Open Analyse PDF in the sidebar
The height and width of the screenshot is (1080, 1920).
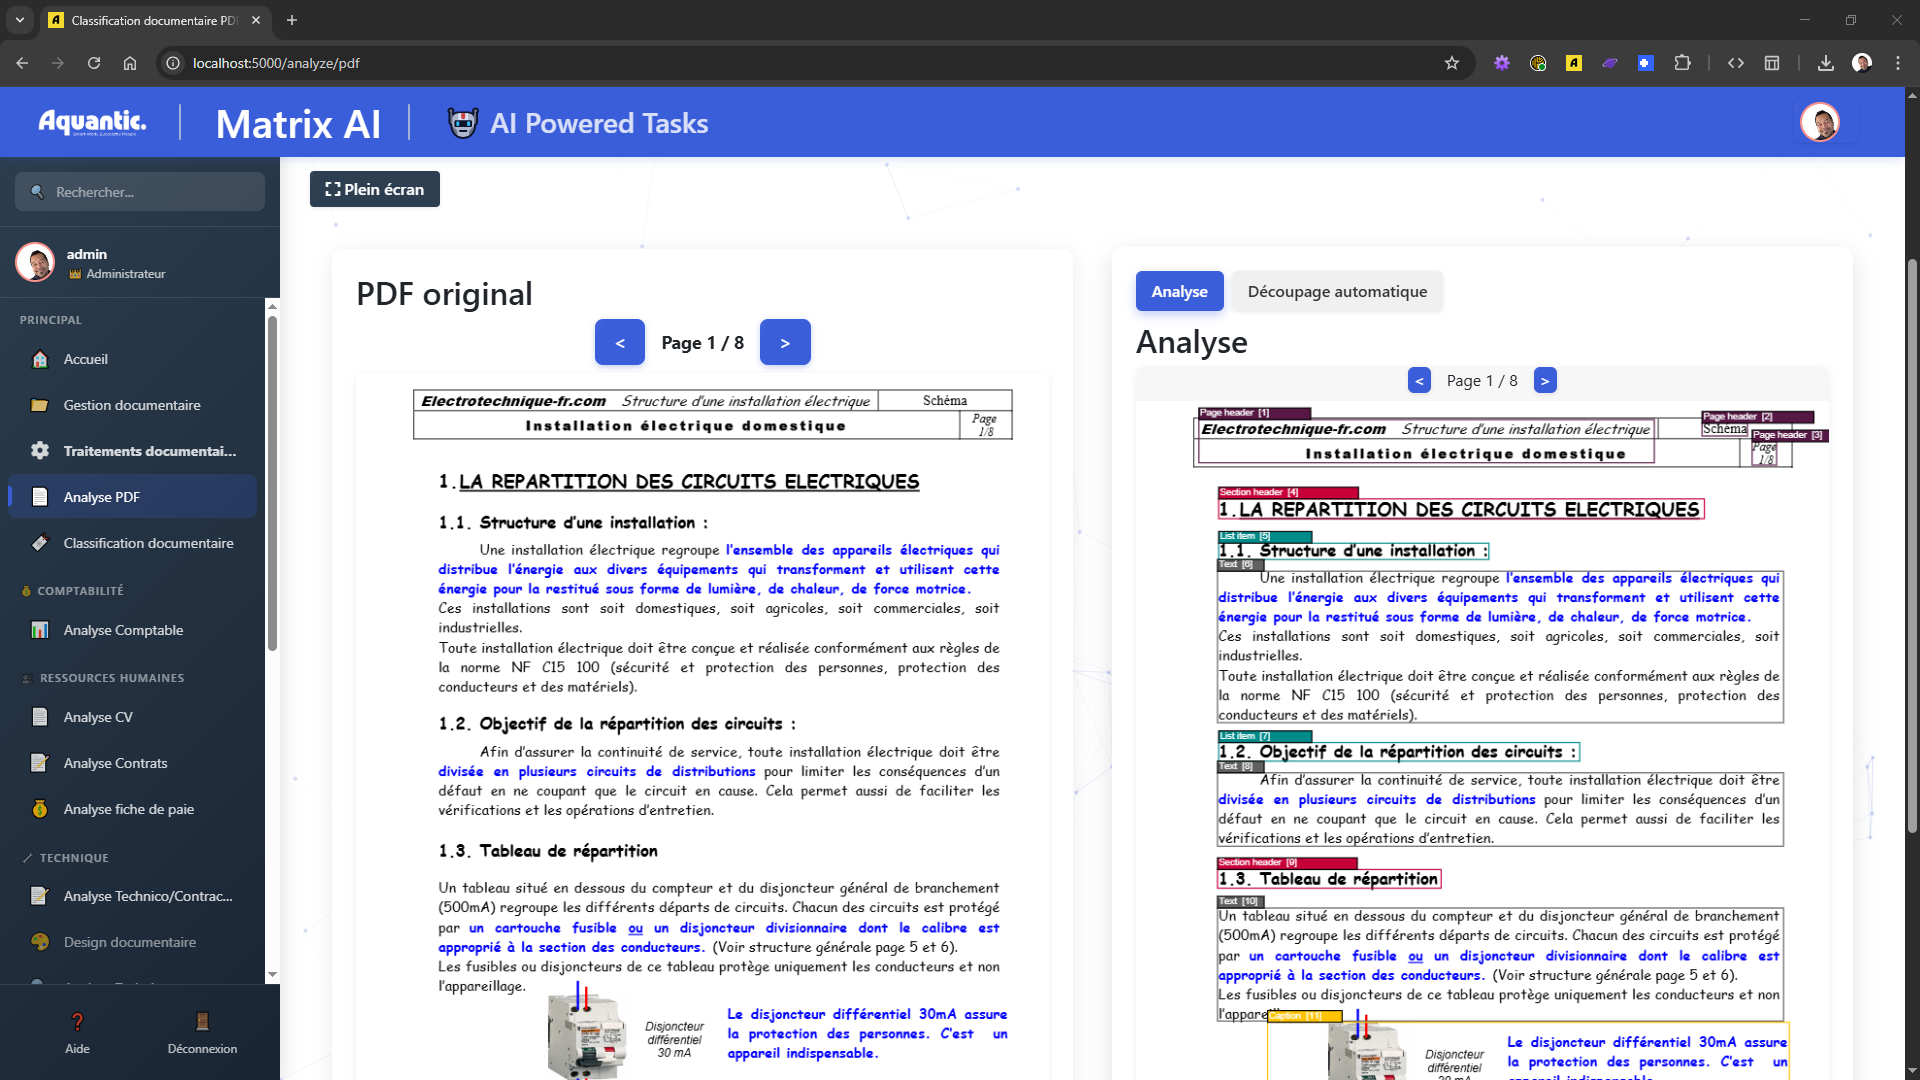tap(104, 496)
